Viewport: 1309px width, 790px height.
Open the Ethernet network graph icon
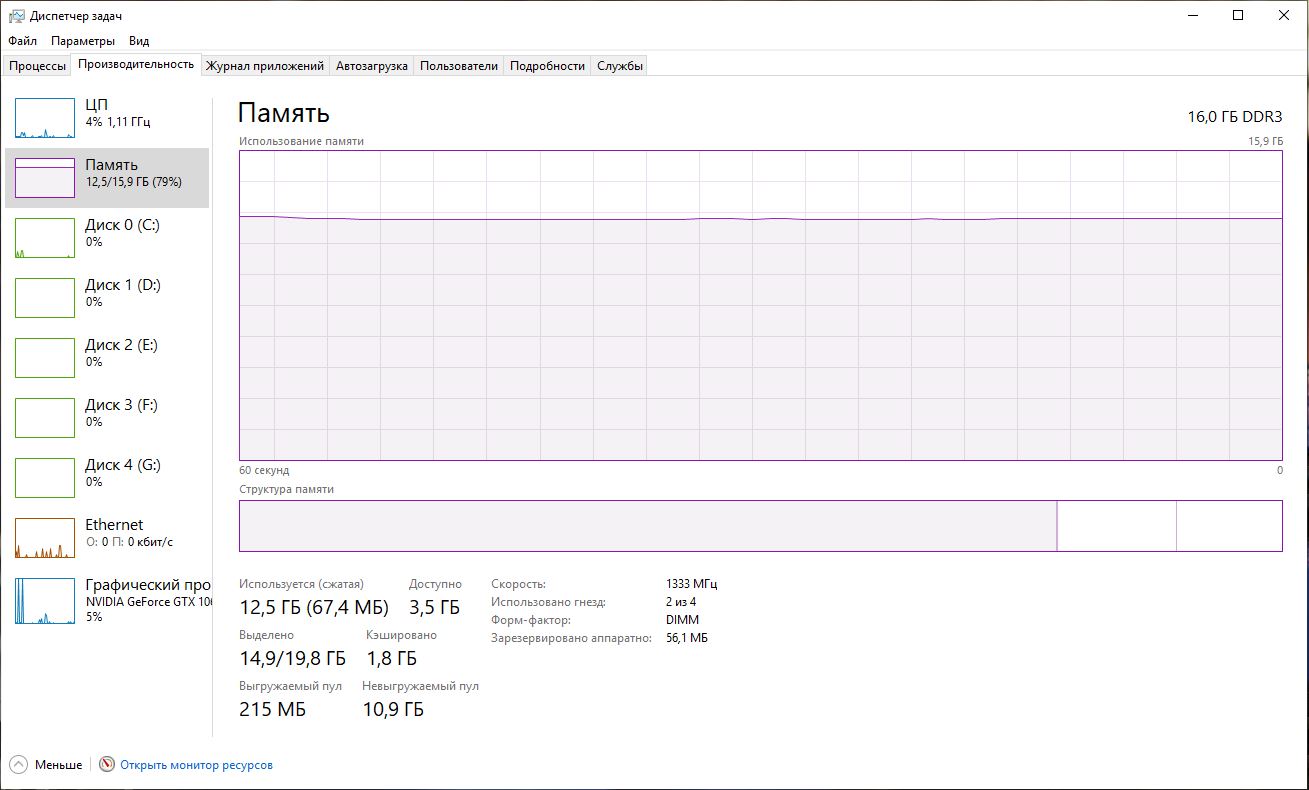(45, 538)
